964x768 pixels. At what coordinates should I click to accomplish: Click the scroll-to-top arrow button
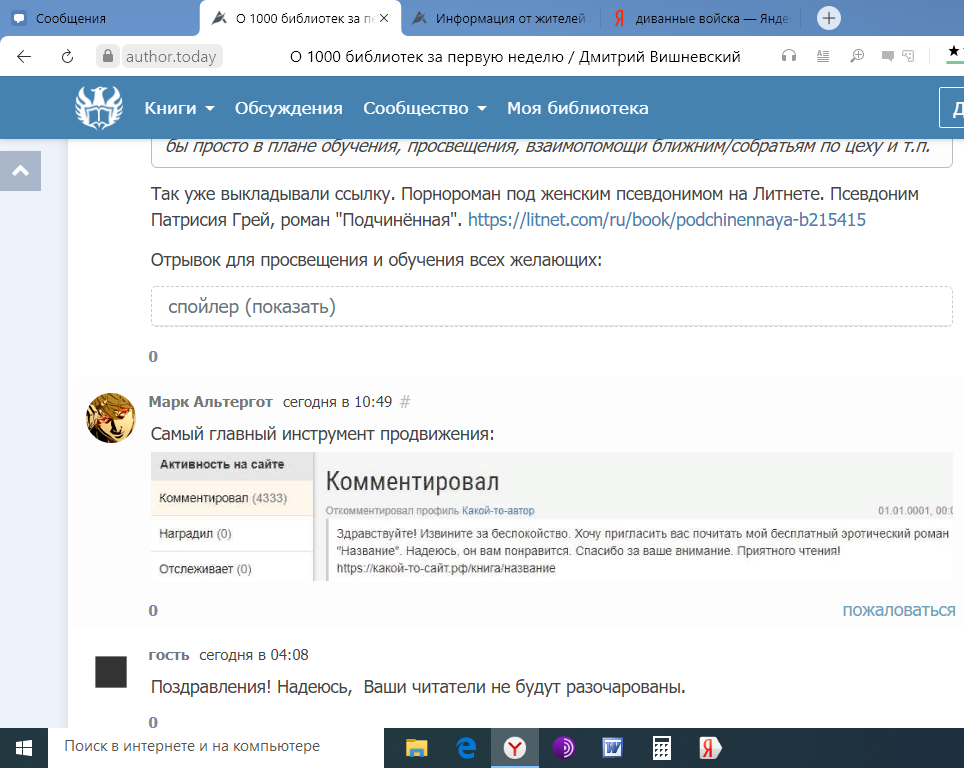point(21,171)
